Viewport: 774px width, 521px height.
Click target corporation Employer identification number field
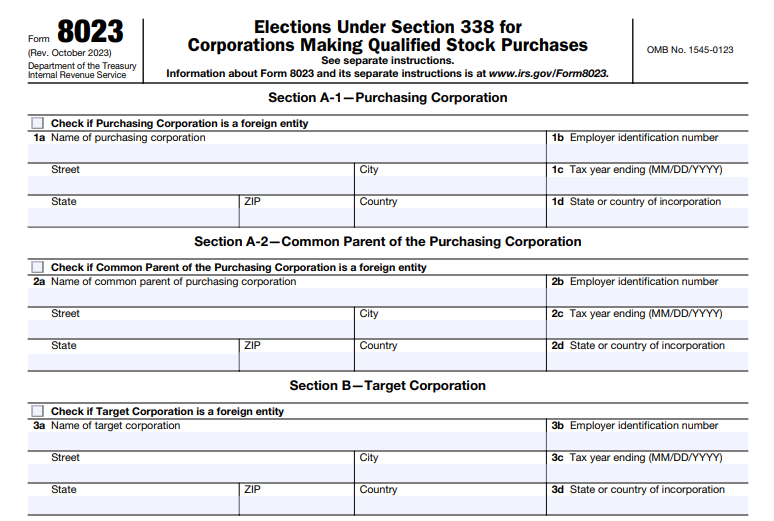tap(647, 441)
